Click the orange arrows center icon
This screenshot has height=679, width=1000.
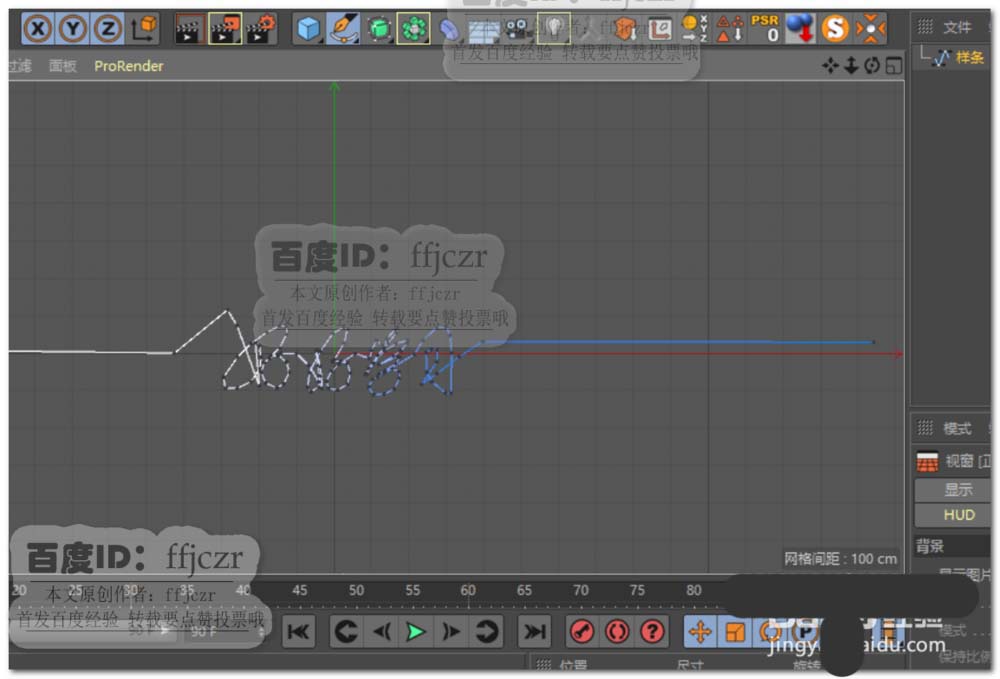(871, 29)
